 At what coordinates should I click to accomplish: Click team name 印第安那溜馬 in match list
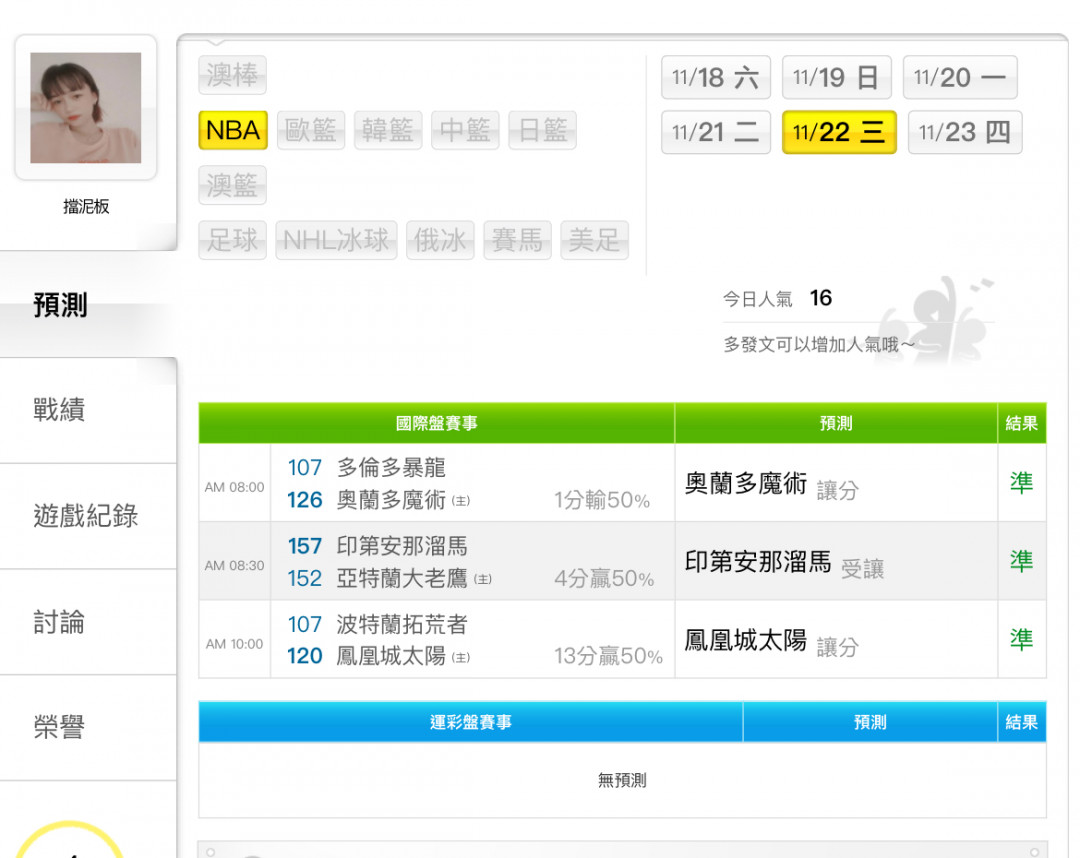click(402, 546)
